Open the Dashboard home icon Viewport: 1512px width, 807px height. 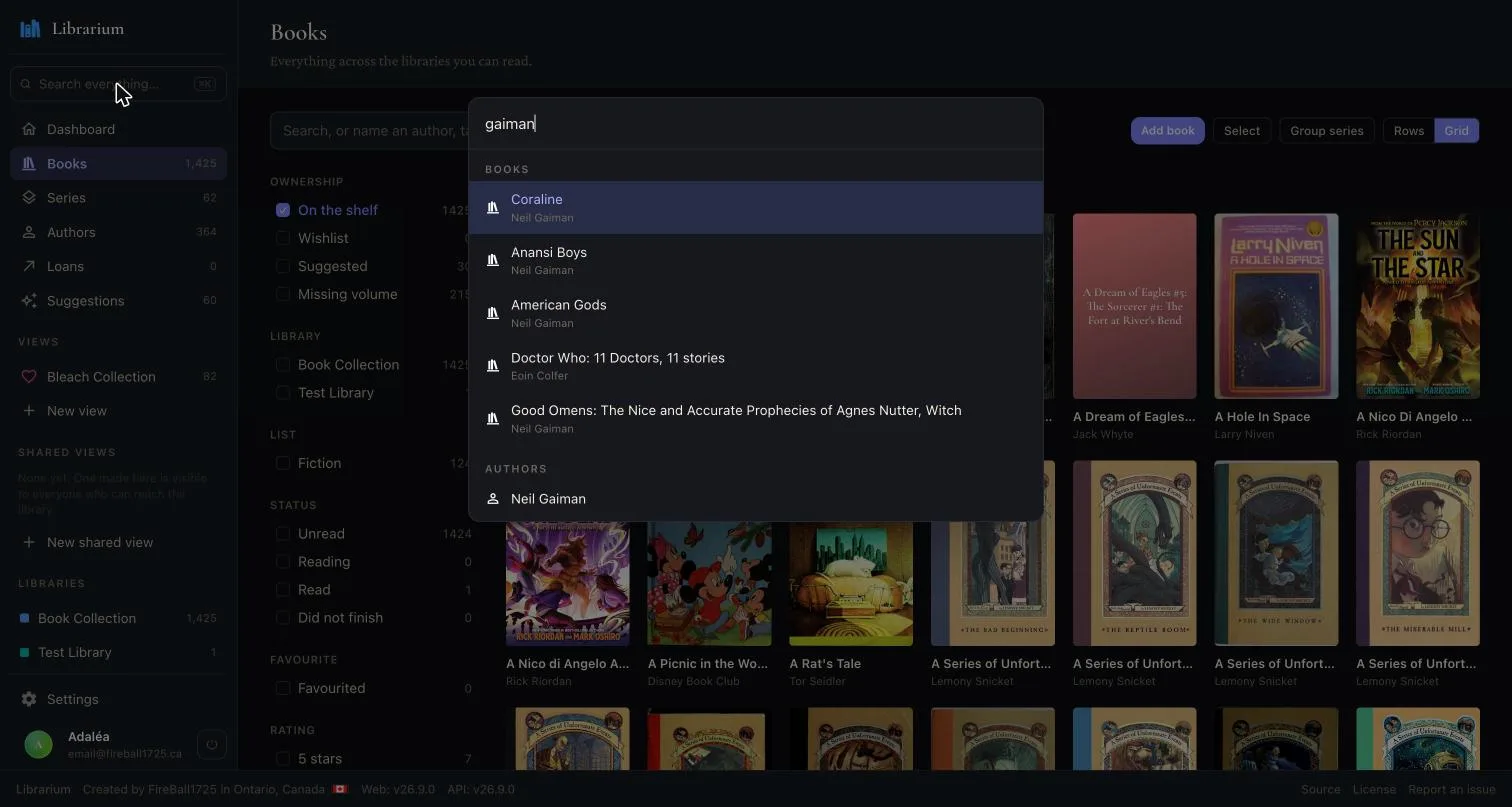pos(29,129)
